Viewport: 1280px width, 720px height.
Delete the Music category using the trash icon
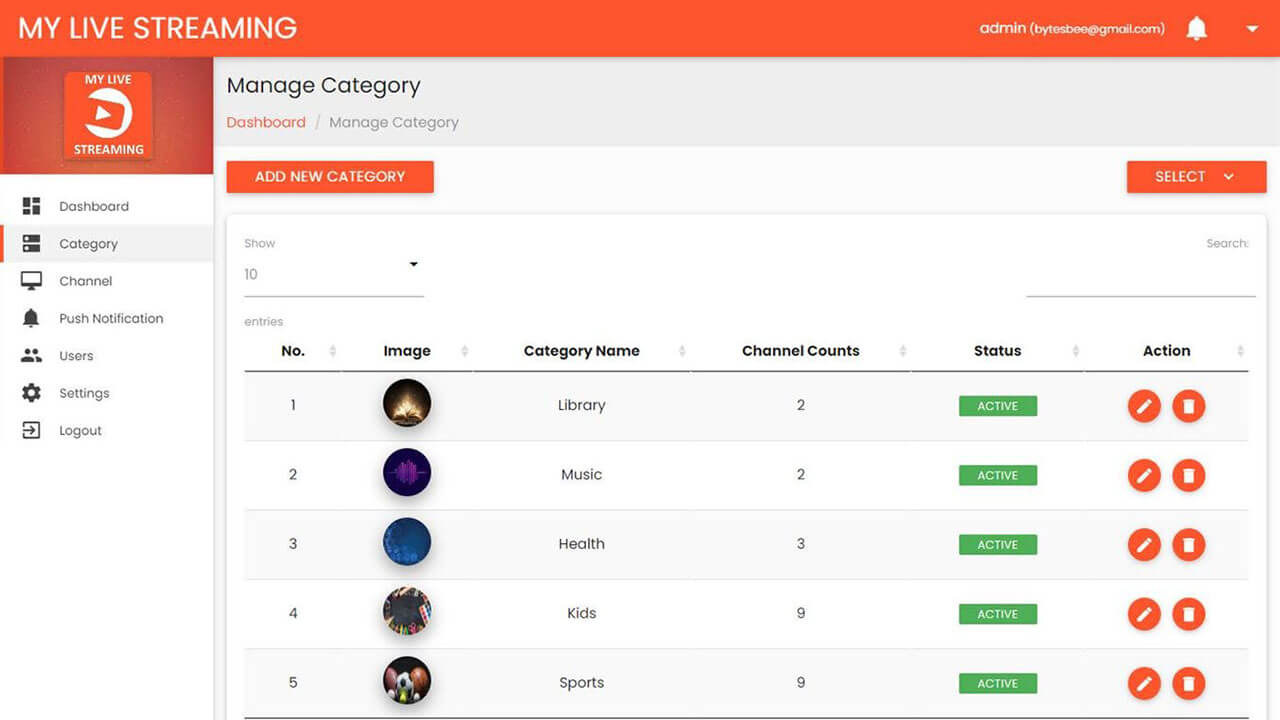click(x=1189, y=475)
